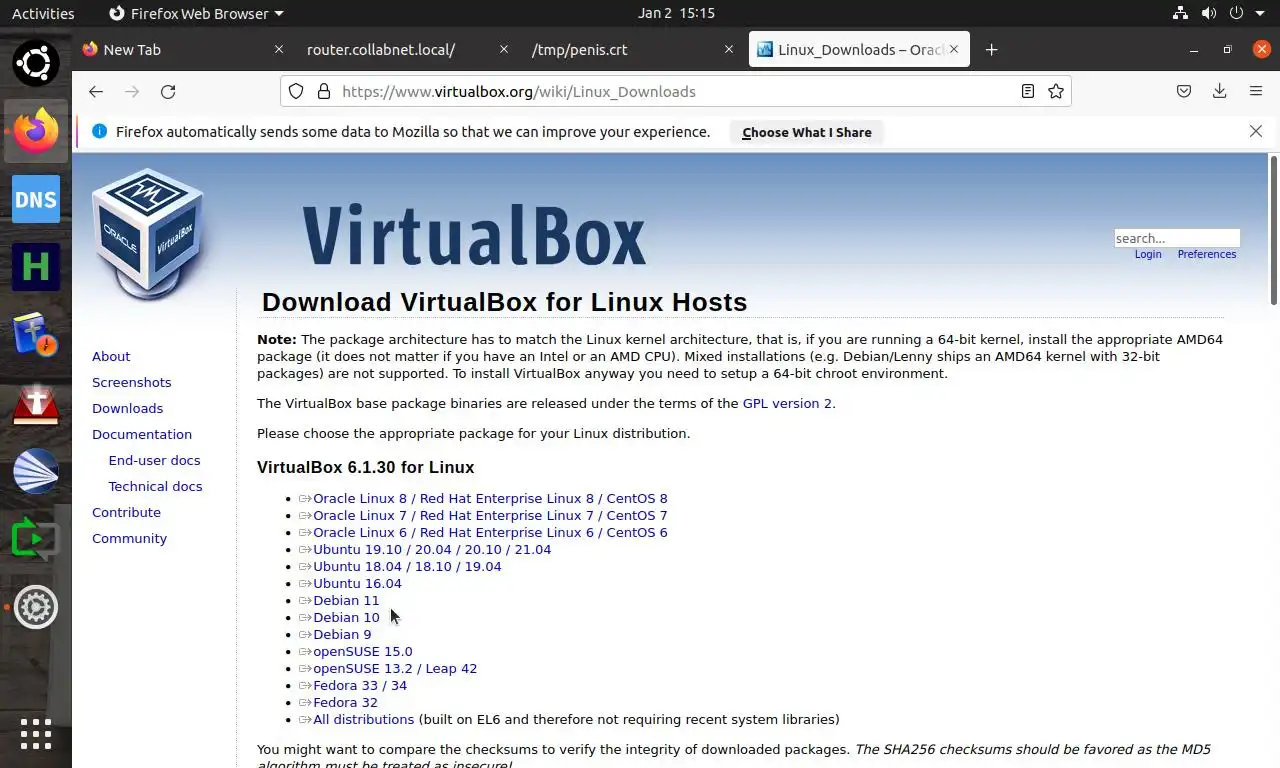Open Settings gear in the dock
This screenshot has width=1280, height=768.
pyautogui.click(x=36, y=607)
